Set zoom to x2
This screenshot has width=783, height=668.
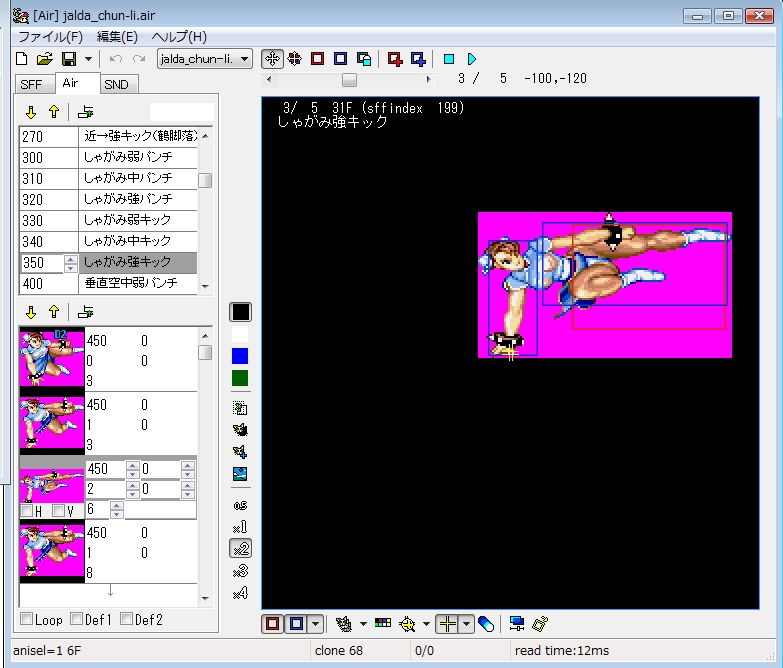[240, 549]
